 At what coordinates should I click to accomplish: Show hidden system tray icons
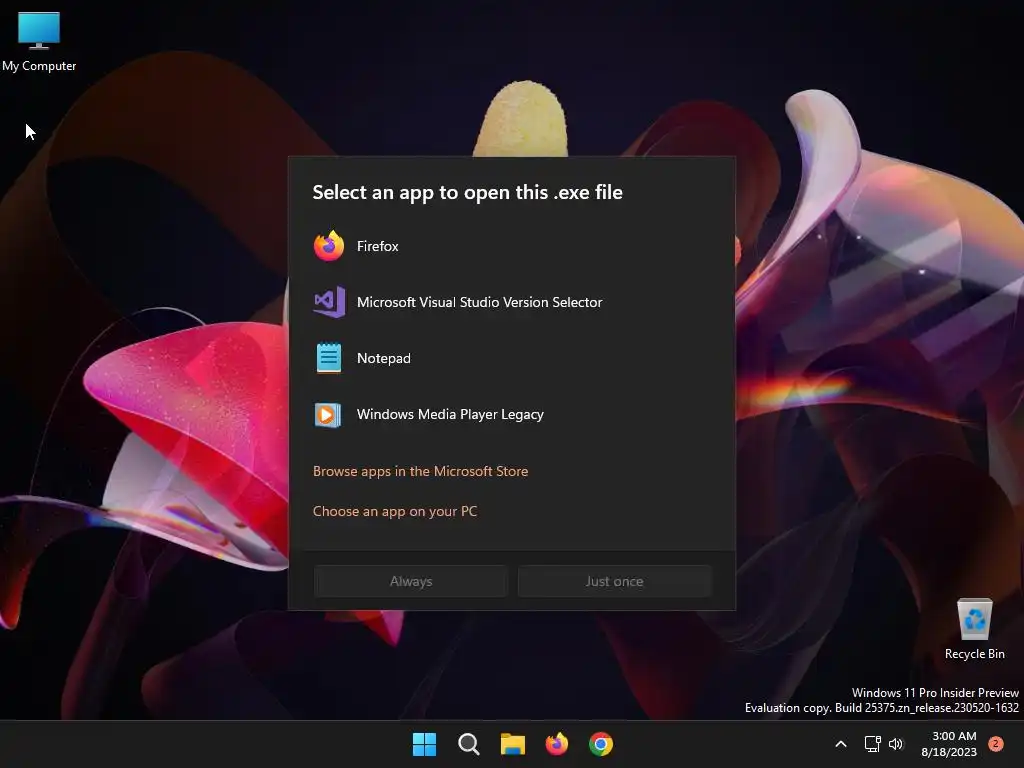coord(841,744)
